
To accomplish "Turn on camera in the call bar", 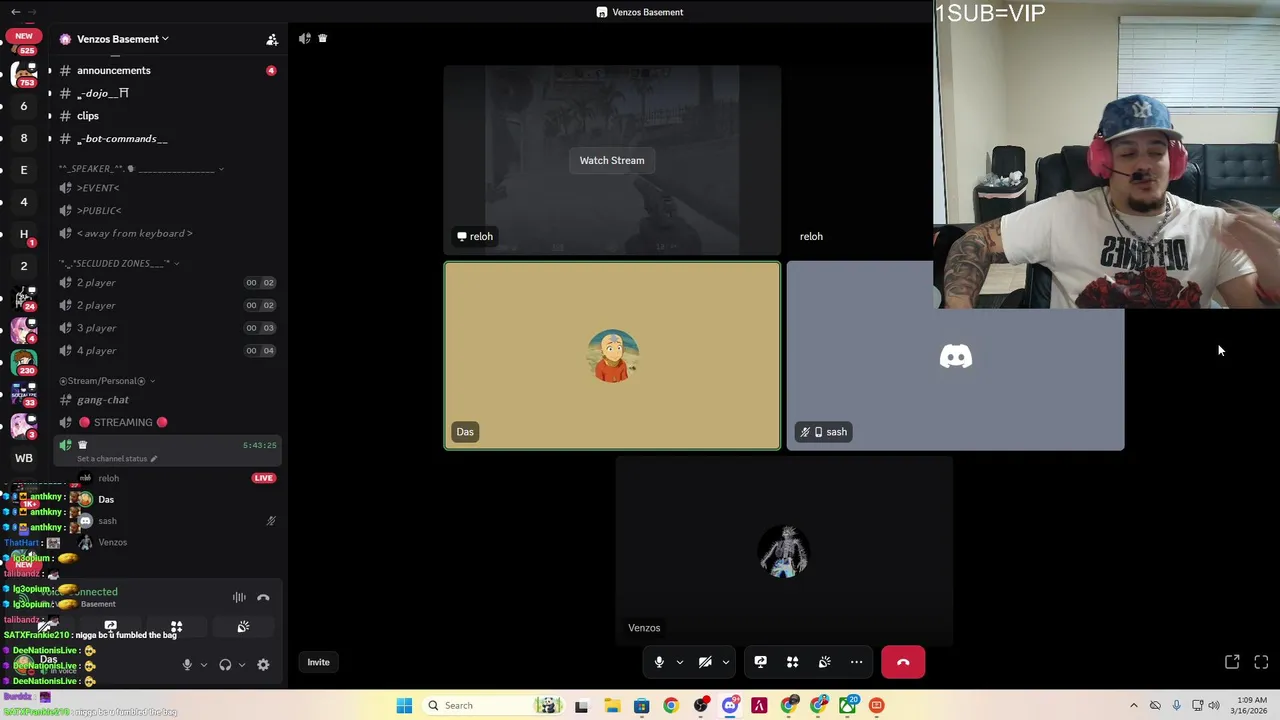I will [705, 662].
